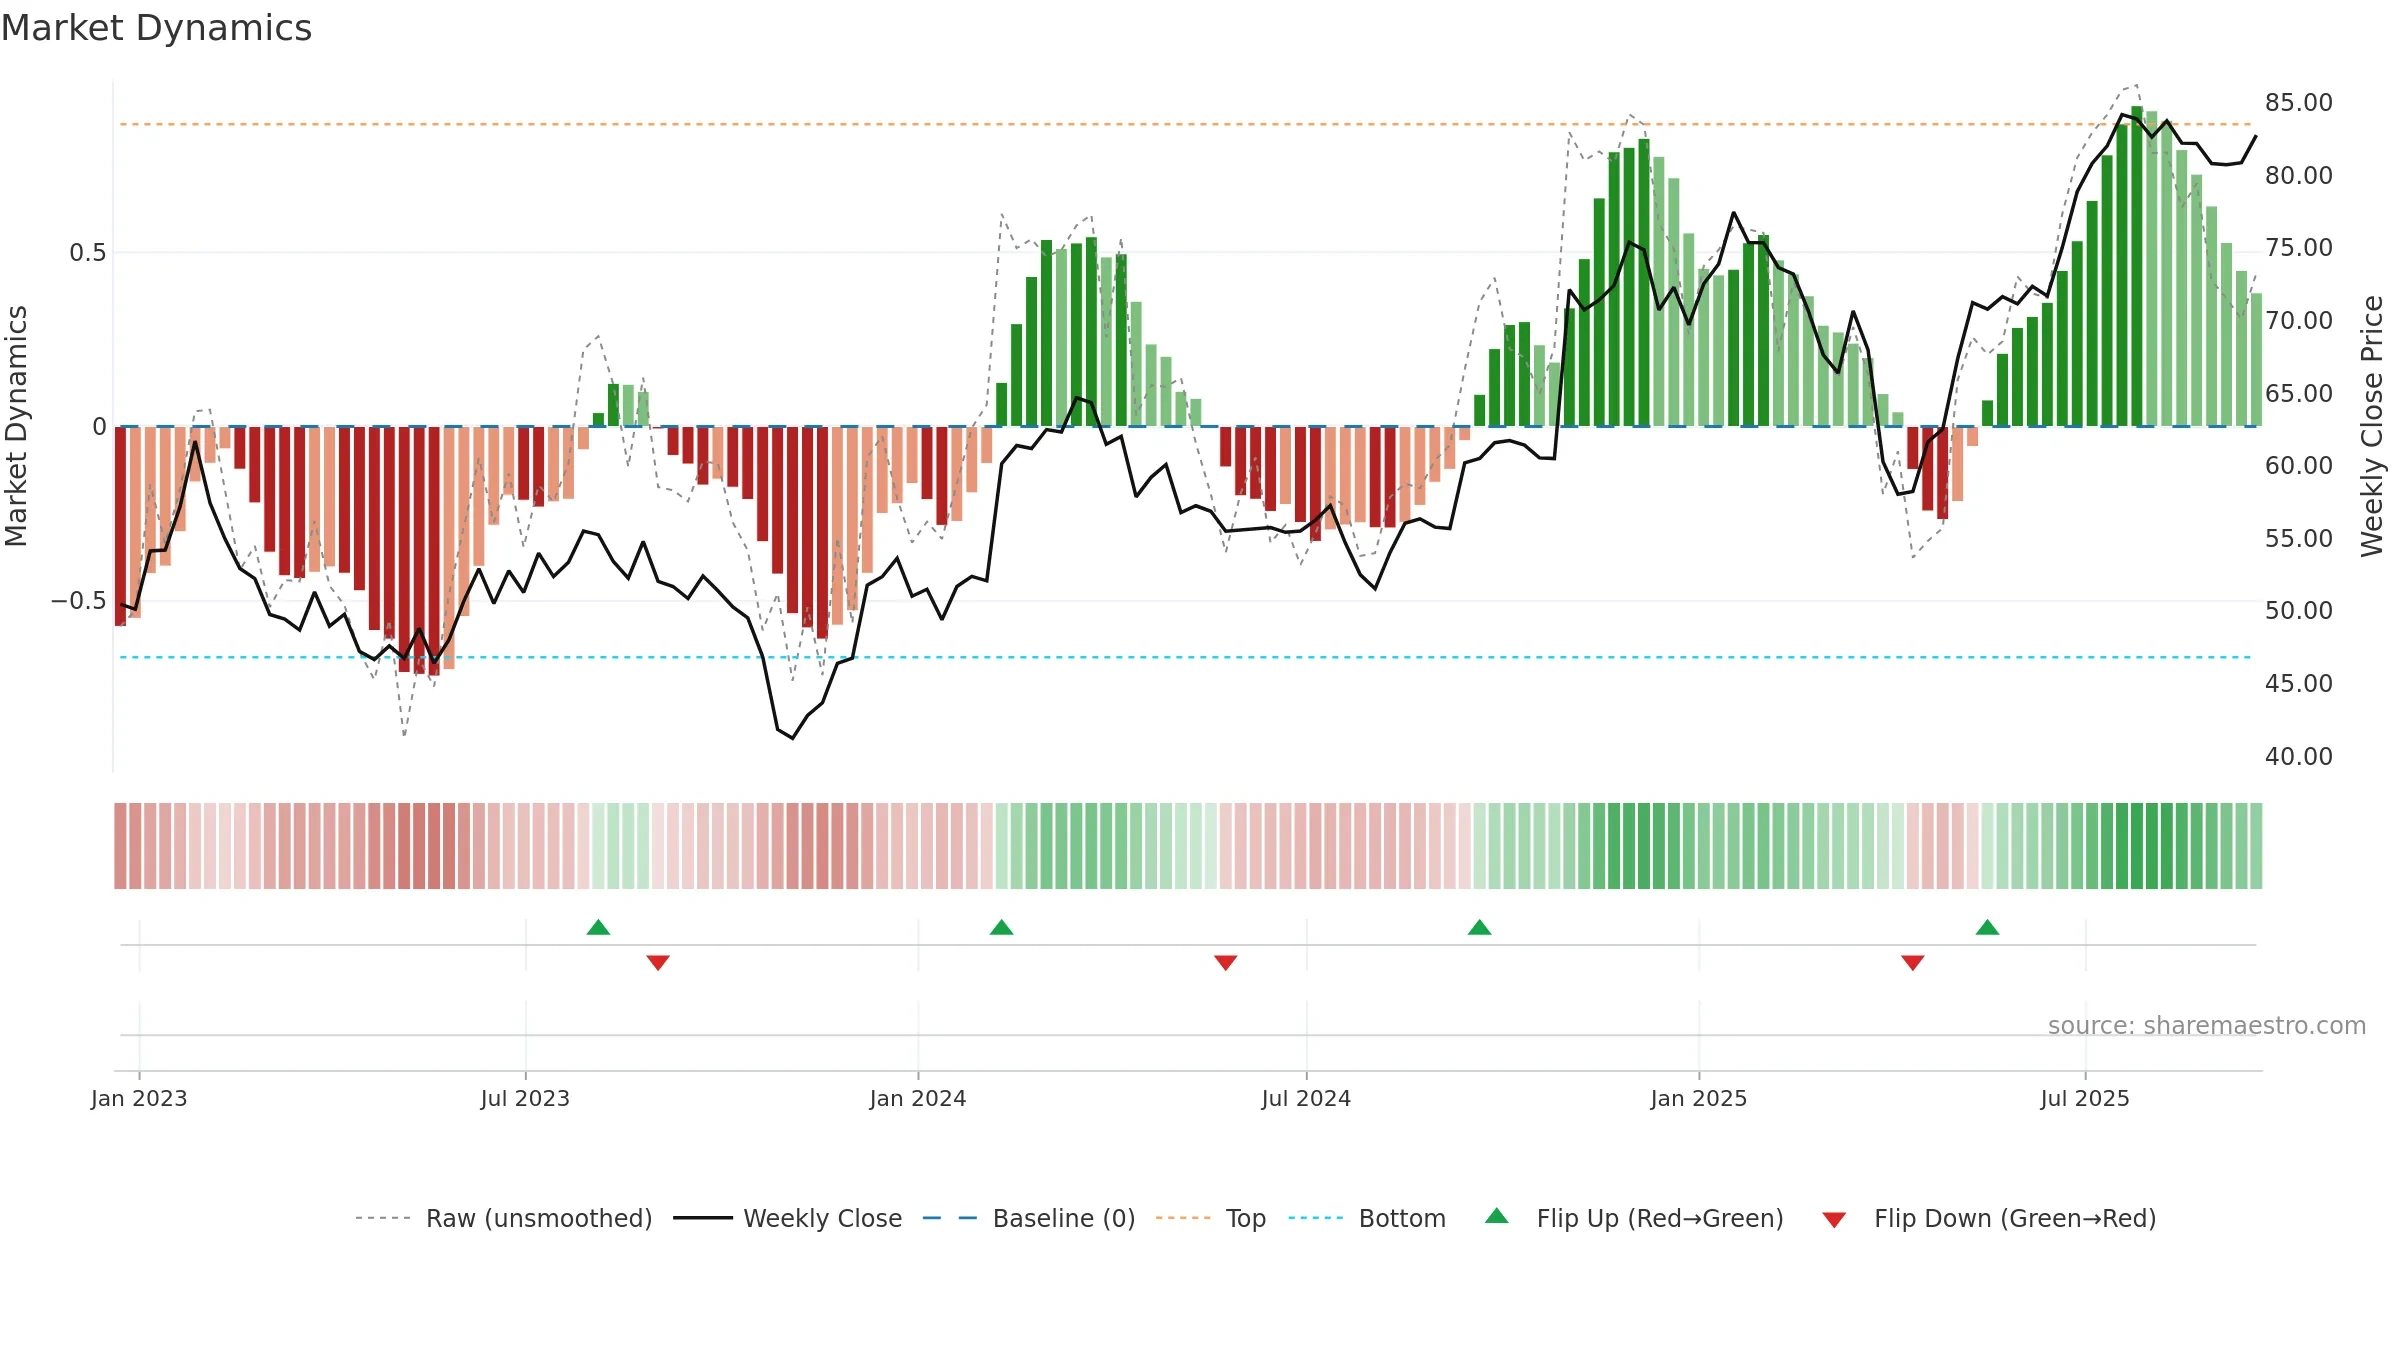Click the 80.00 price tick label
The height and width of the screenshot is (1350, 2400).
point(2299,175)
